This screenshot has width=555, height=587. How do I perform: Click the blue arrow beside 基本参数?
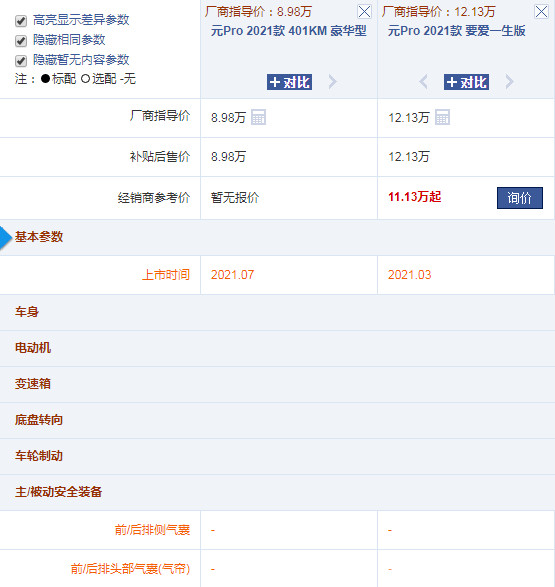5,237
